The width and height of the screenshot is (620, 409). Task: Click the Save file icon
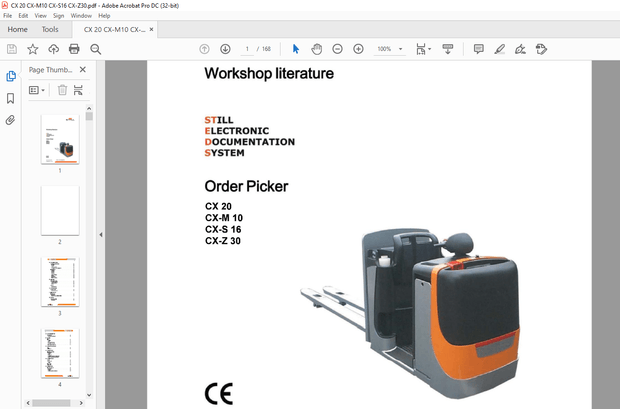coord(12,49)
